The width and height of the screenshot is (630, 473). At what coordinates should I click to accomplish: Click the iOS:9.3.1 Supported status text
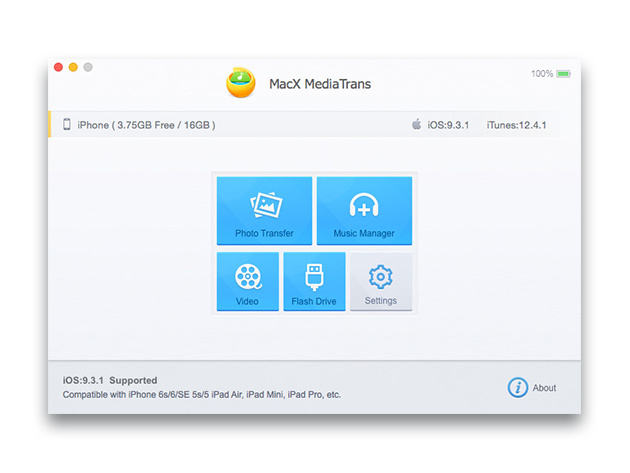(110, 380)
